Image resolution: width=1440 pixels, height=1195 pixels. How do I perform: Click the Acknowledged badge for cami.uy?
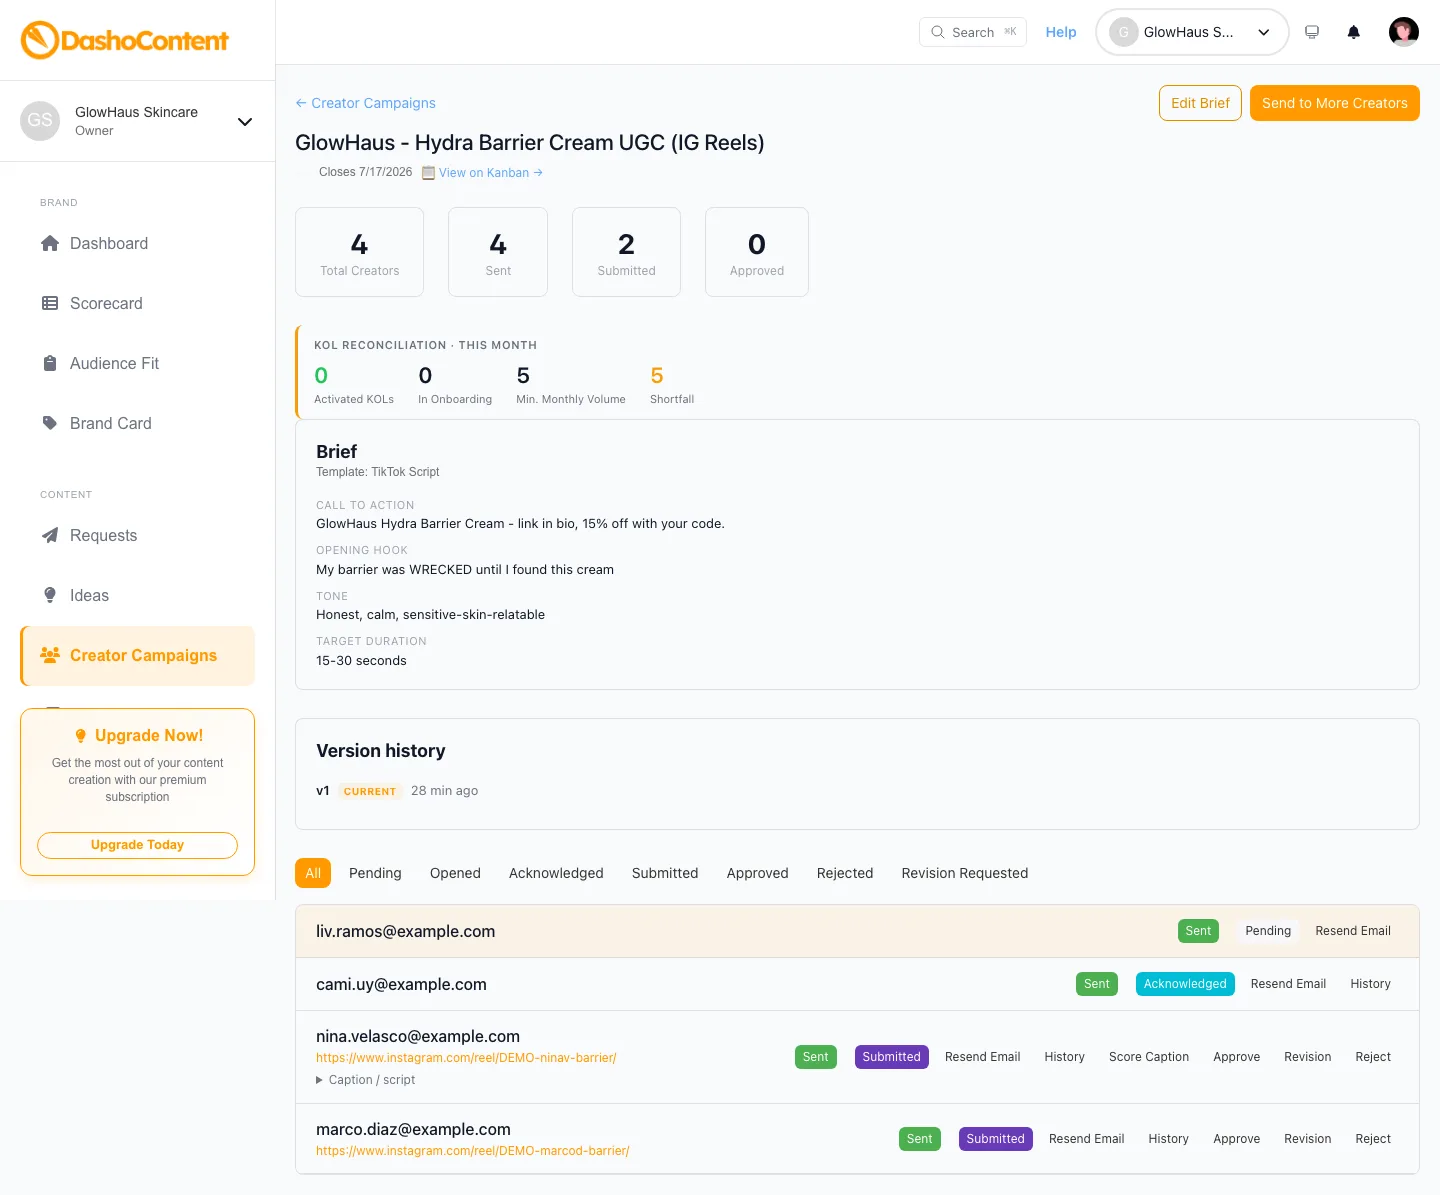[1185, 984]
